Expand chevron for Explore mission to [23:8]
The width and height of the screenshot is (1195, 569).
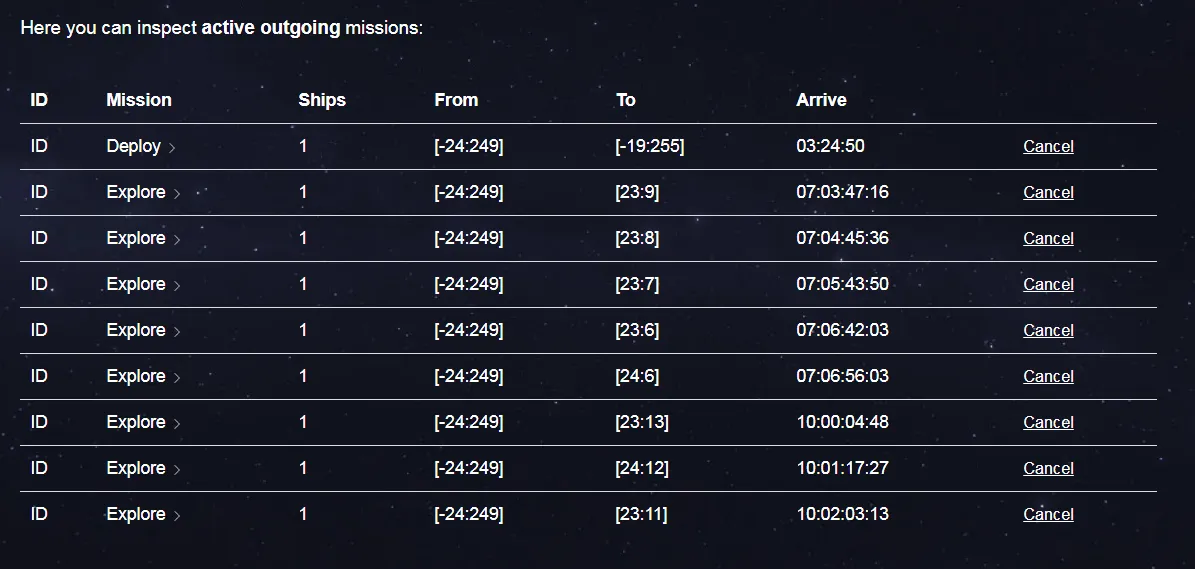pos(177,239)
